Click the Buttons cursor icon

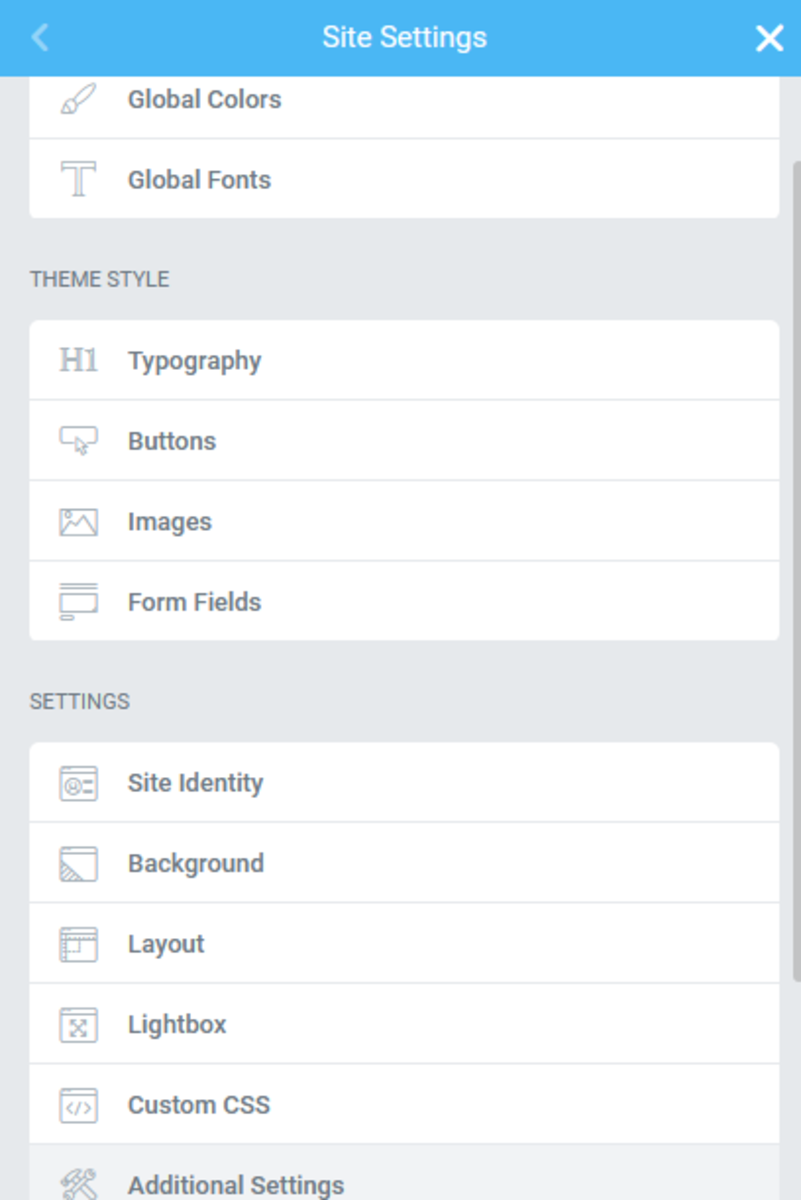click(x=78, y=441)
